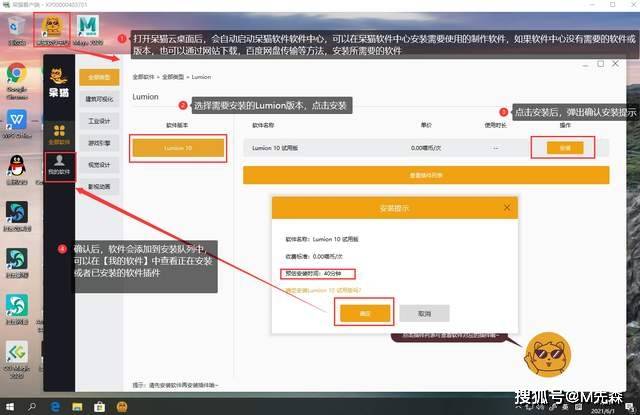Click 全部软件 in the breadcrumb
This screenshot has width=640, height=415.
click(x=143, y=77)
